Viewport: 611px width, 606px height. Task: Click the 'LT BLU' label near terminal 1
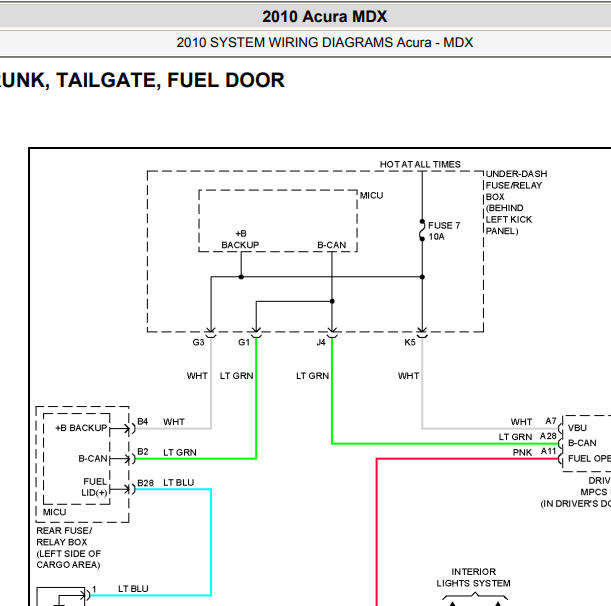133,588
